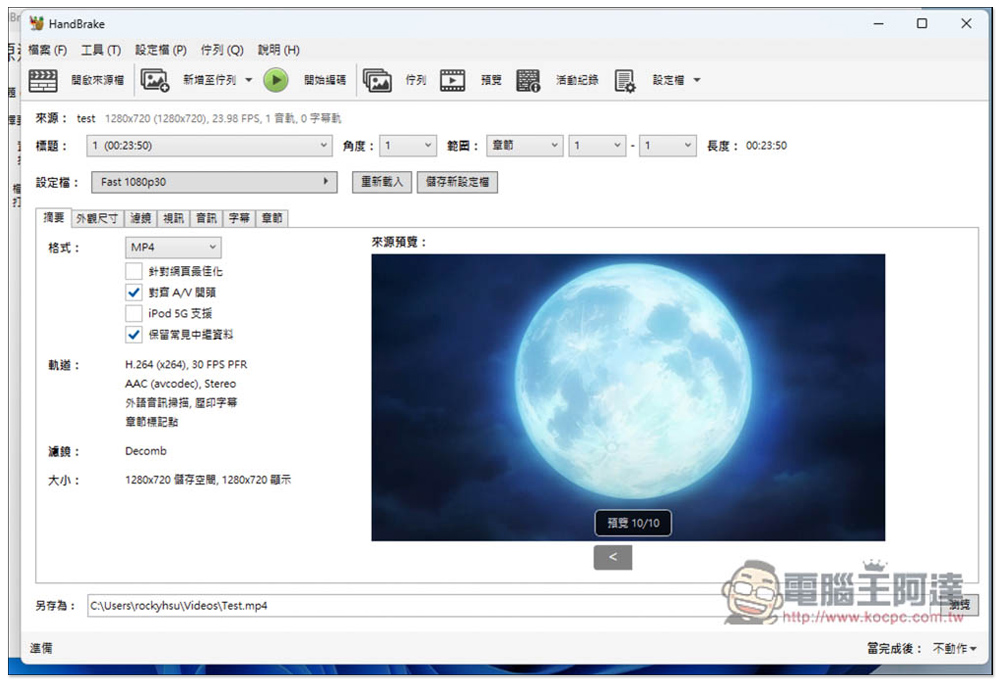The height and width of the screenshot is (683, 1000).
Task: Open the start chapter dropdown
Action: tap(597, 145)
